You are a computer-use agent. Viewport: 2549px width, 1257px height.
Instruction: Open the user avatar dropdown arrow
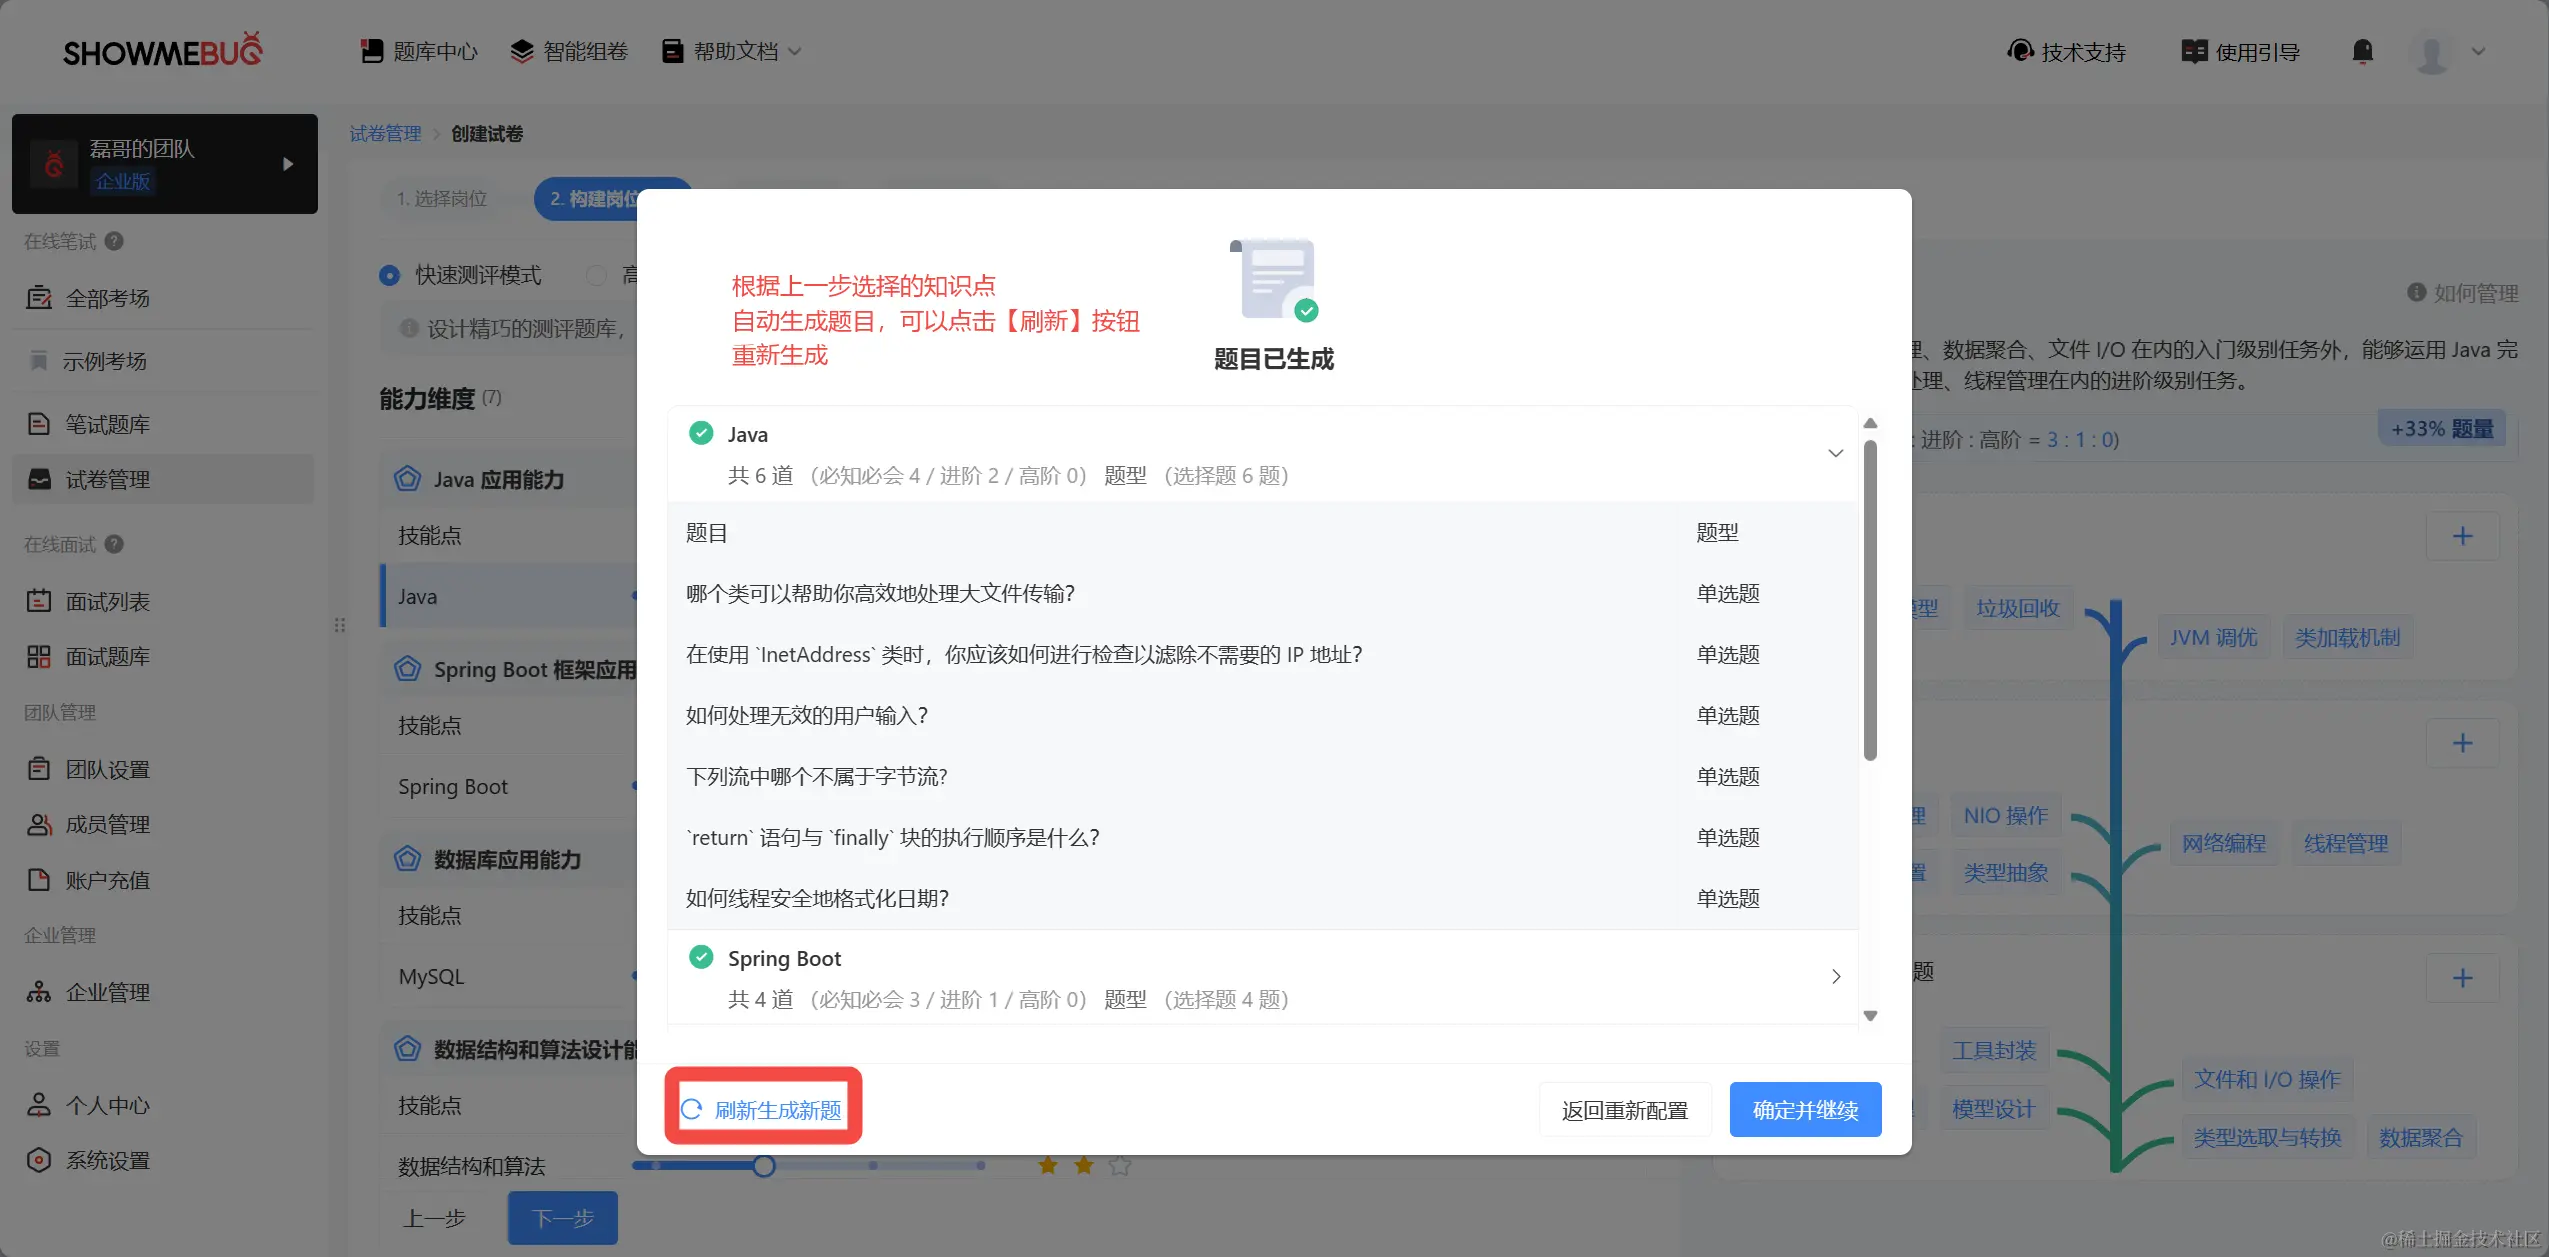point(2478,51)
